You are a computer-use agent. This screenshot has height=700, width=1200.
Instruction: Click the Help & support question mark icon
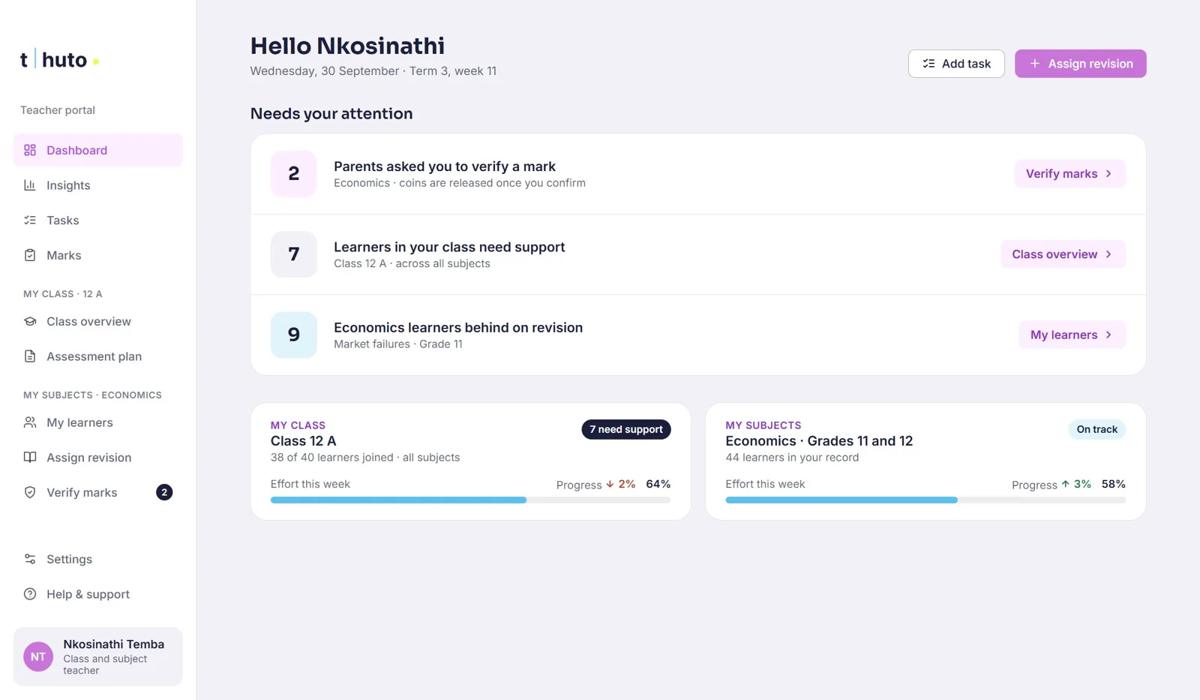pyautogui.click(x=30, y=594)
